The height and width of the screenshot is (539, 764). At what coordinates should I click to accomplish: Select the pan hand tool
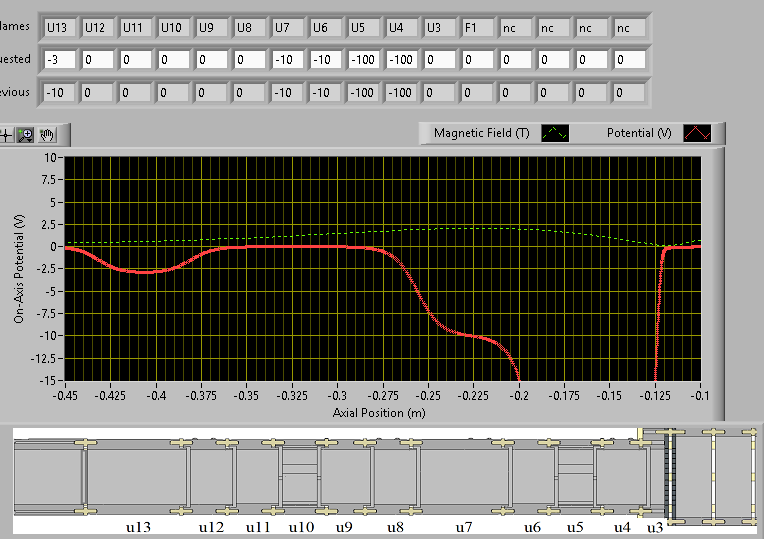tap(47, 135)
